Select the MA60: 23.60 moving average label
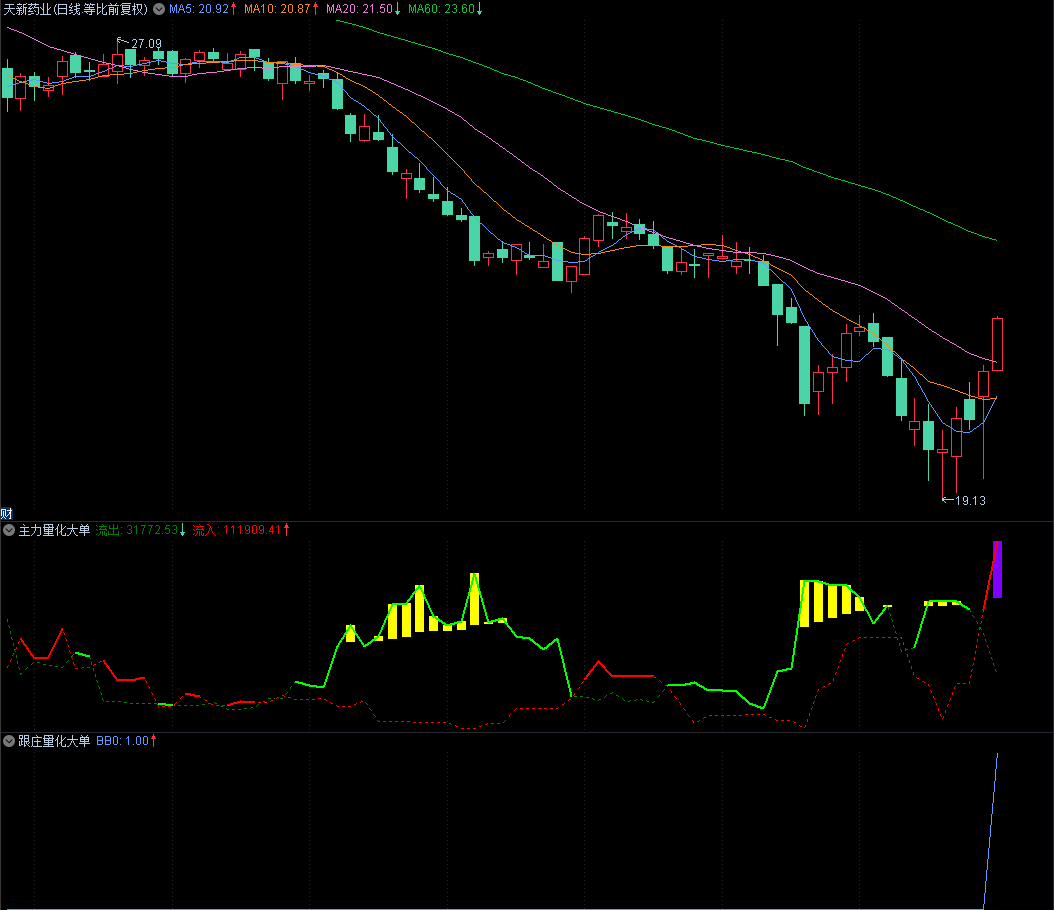 441,9
